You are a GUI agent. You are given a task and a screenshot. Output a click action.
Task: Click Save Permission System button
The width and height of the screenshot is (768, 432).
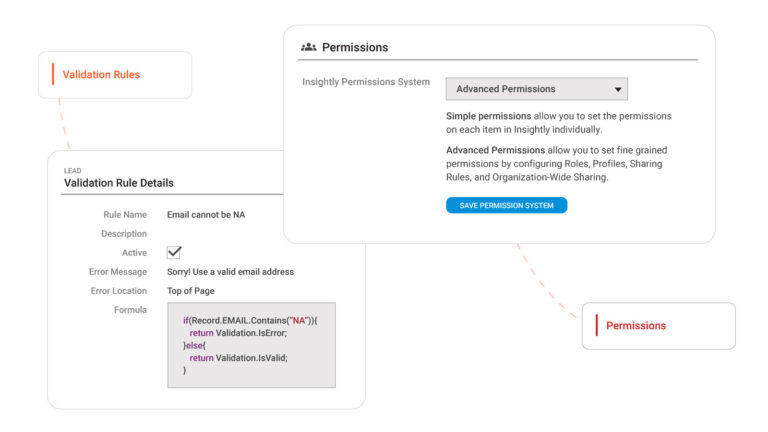tap(506, 205)
